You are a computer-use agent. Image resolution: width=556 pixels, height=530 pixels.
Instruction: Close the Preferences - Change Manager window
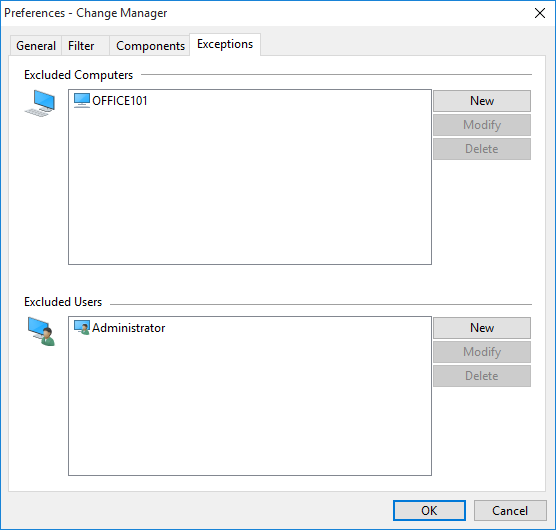540,13
